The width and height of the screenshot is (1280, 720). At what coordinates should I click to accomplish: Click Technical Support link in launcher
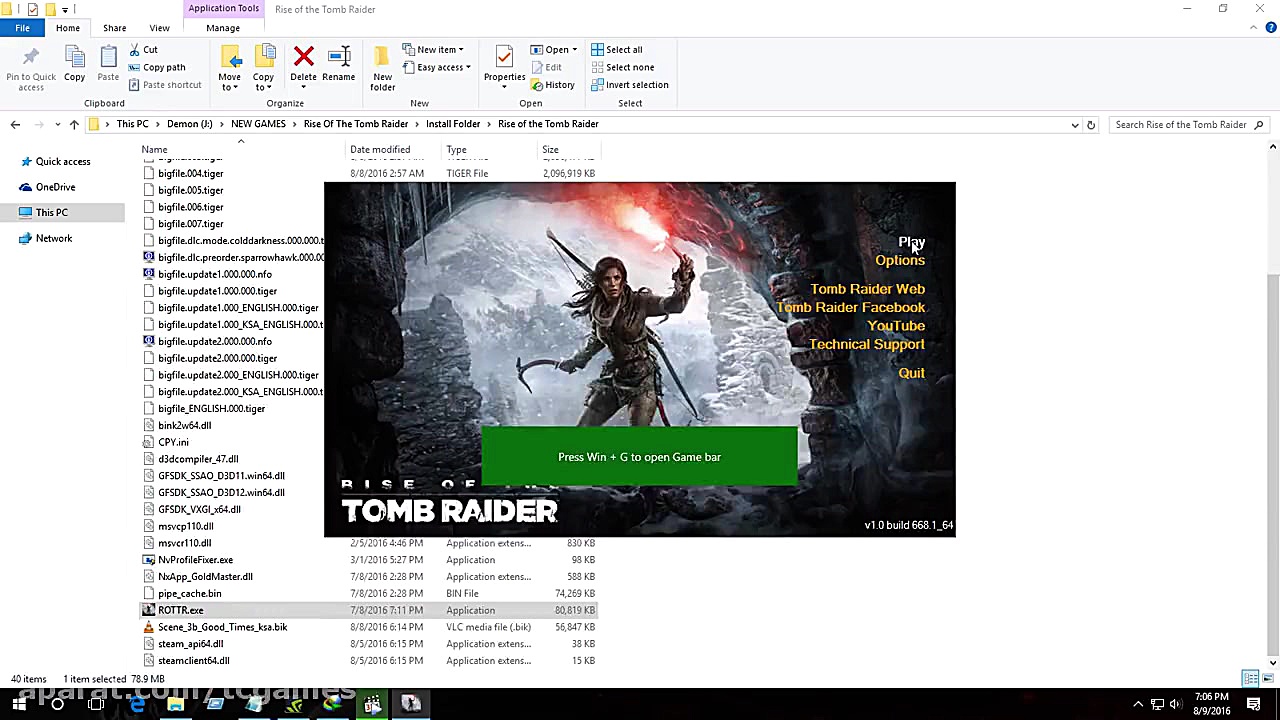coord(866,344)
